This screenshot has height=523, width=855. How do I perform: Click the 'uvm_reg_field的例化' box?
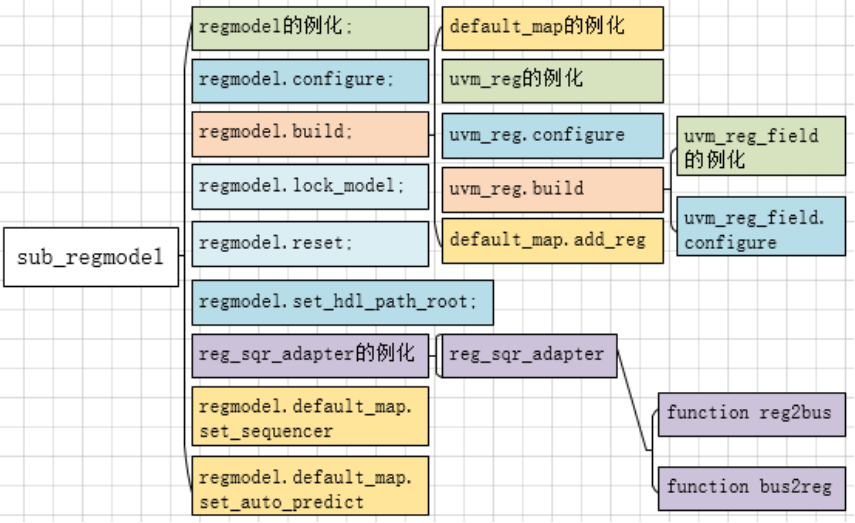[761, 146]
